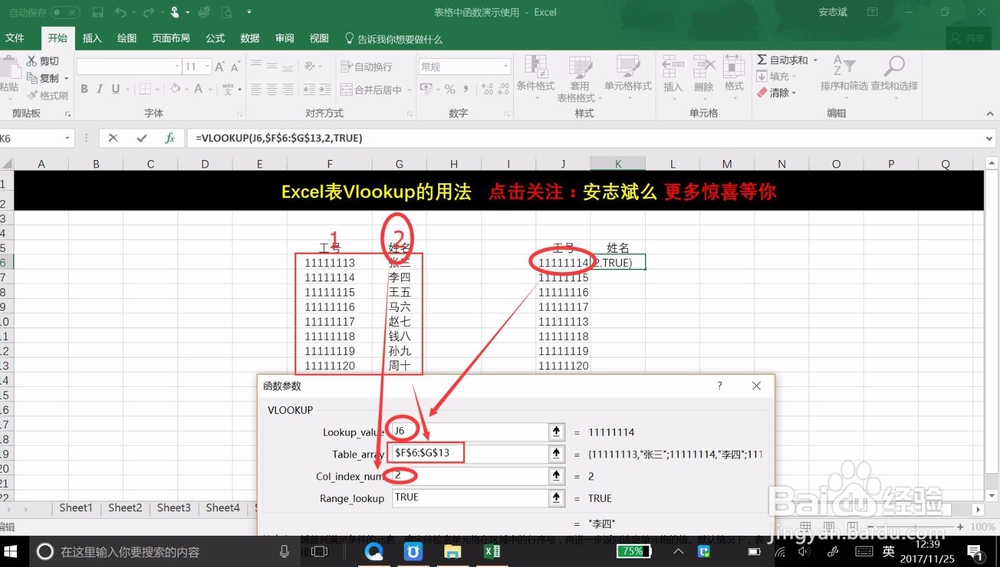Screen dimensions: 1000x567
Task: Switch to the Formulas (公式) tab
Action: [215, 38]
